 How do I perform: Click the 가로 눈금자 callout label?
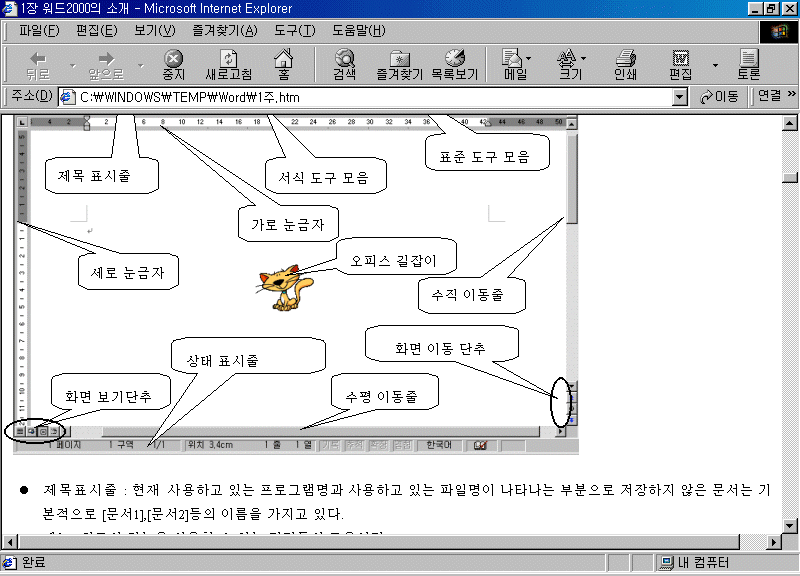(x=288, y=224)
